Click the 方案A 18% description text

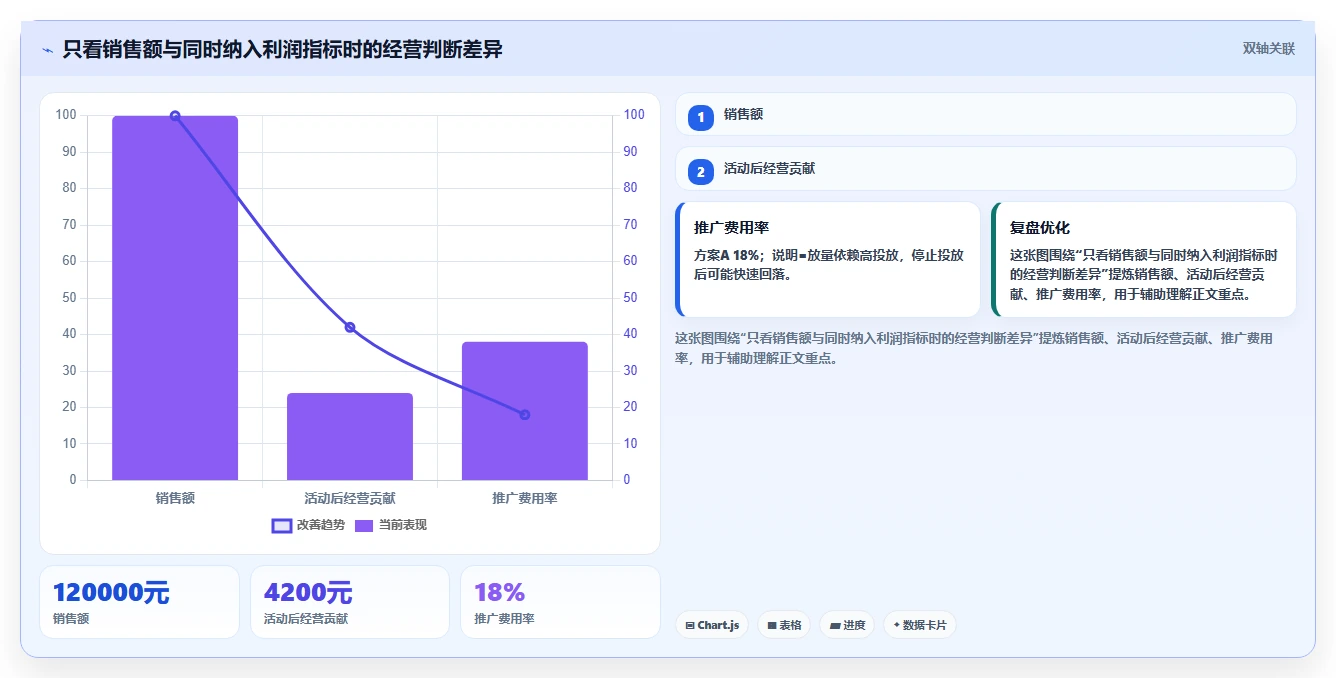point(829,265)
